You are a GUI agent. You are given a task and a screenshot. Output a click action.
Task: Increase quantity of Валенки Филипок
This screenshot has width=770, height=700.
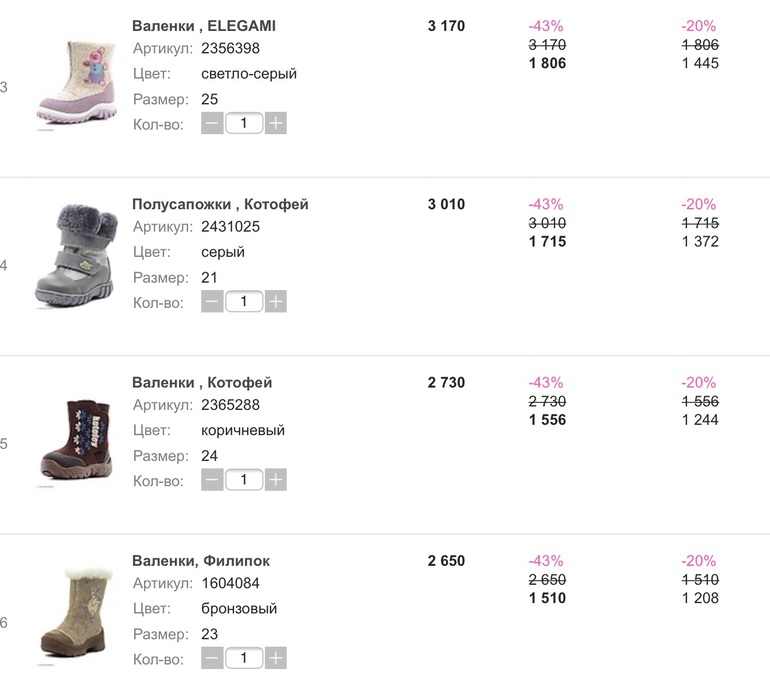276,658
